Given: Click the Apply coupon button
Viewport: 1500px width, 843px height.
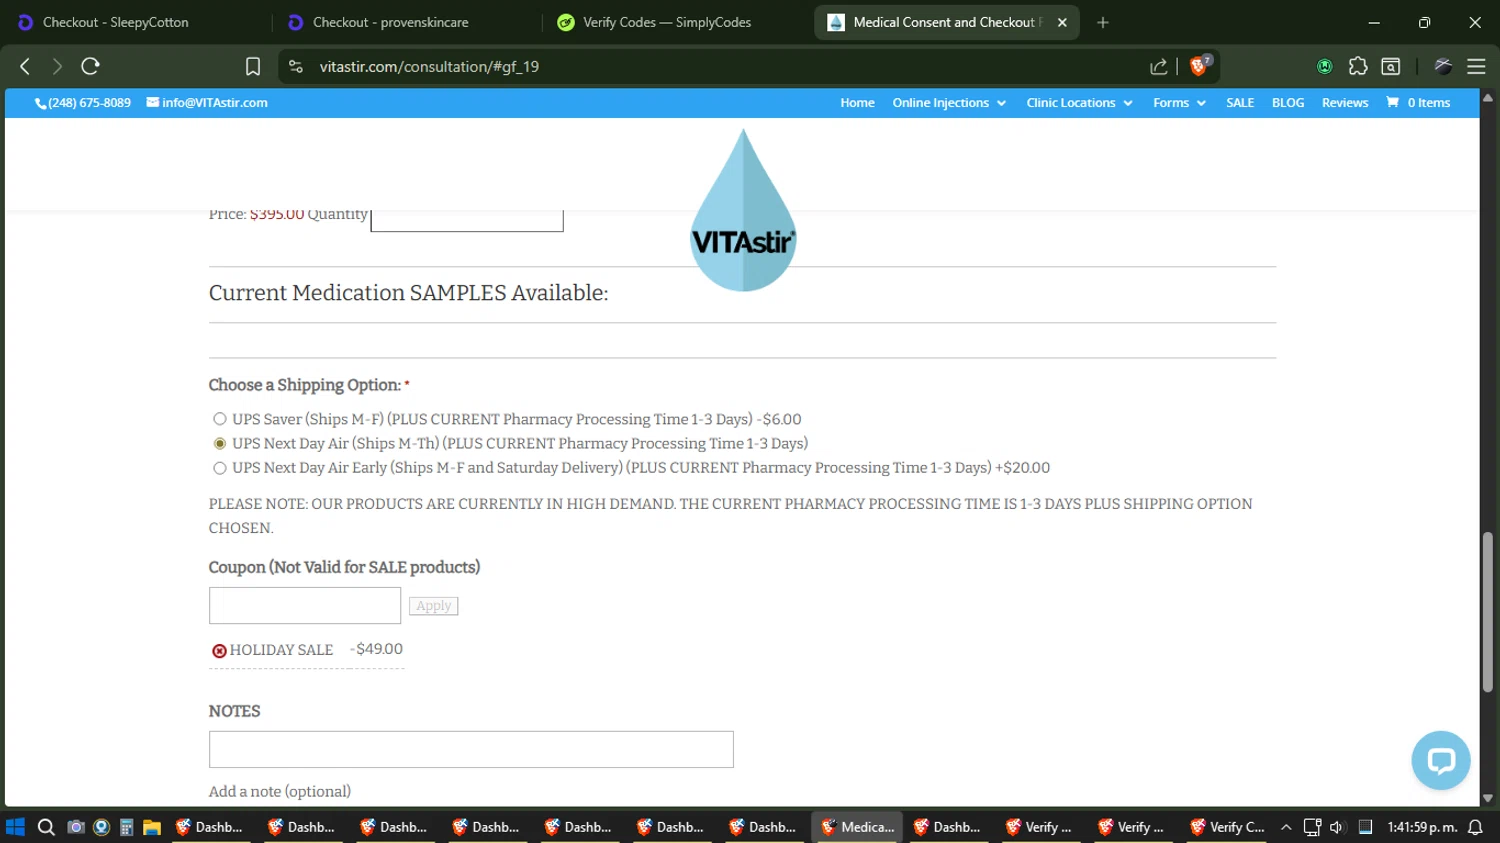Looking at the screenshot, I should pos(433,606).
